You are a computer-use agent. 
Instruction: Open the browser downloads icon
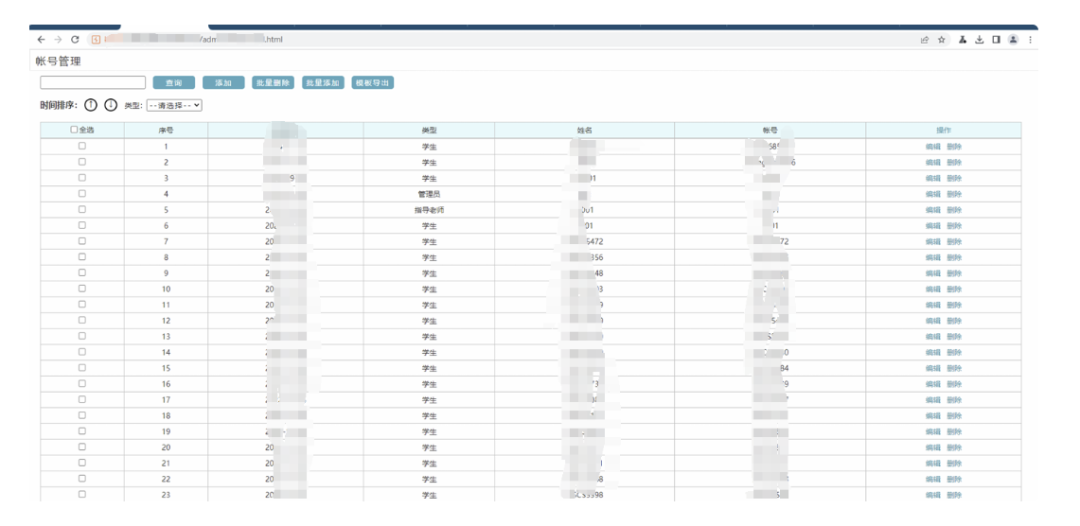click(x=979, y=40)
